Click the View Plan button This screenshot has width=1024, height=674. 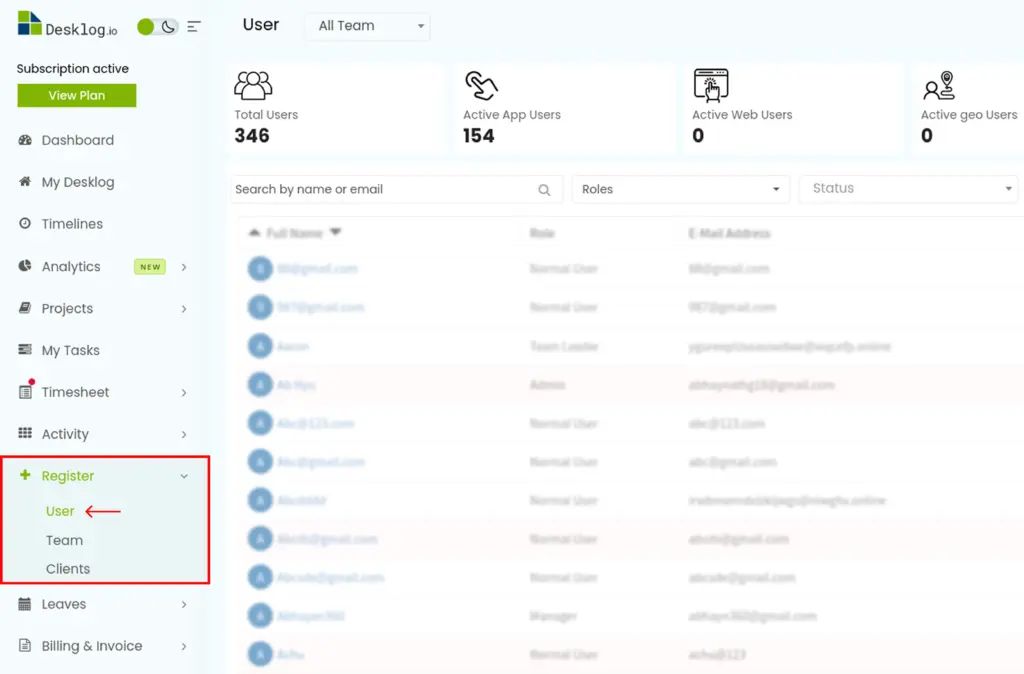pyautogui.click(x=76, y=96)
